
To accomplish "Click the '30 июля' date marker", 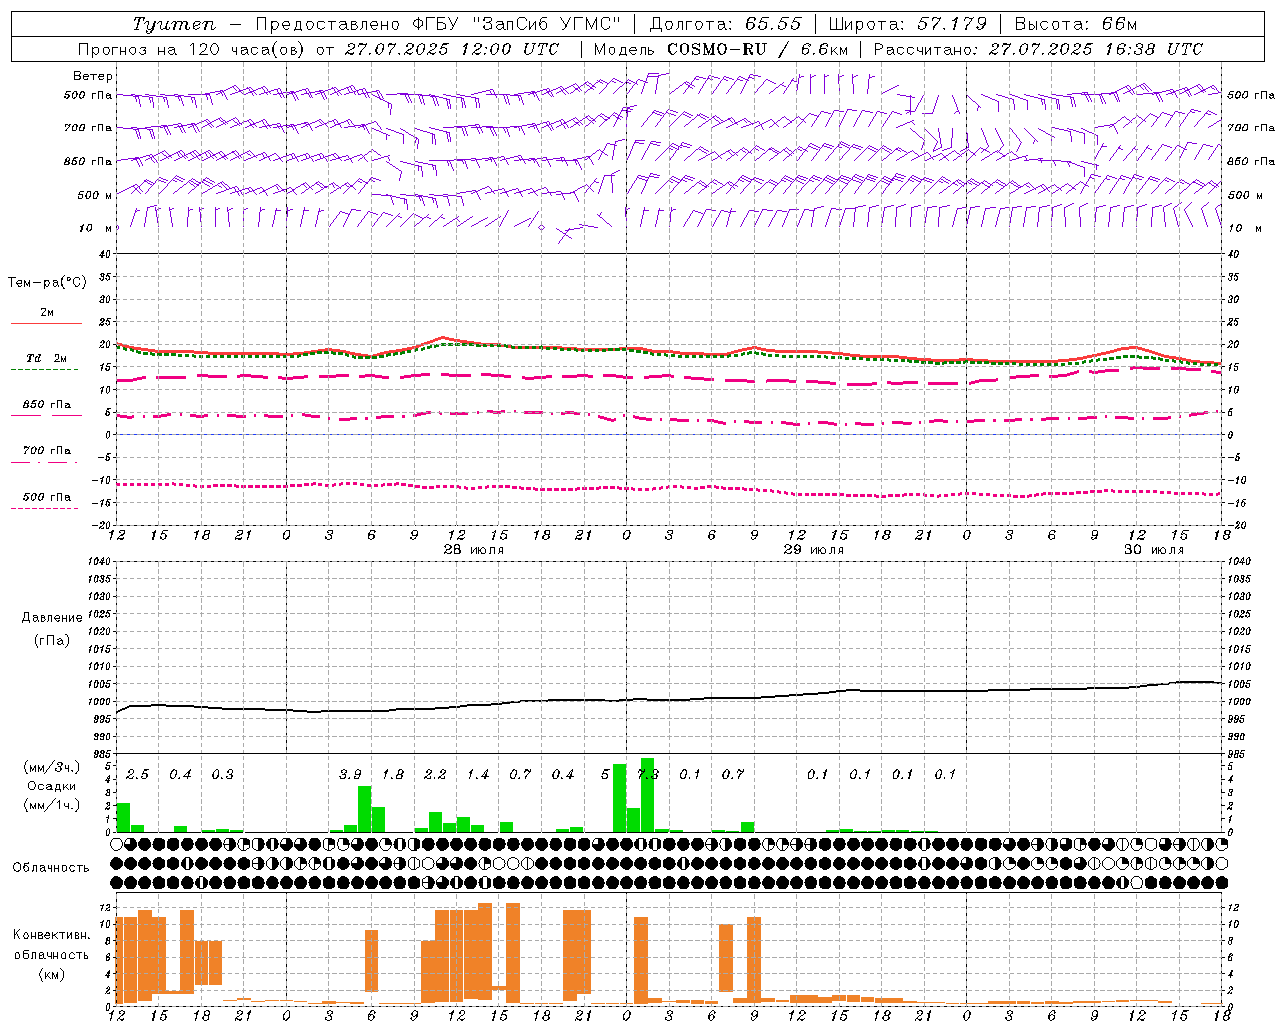I will click(1153, 550).
